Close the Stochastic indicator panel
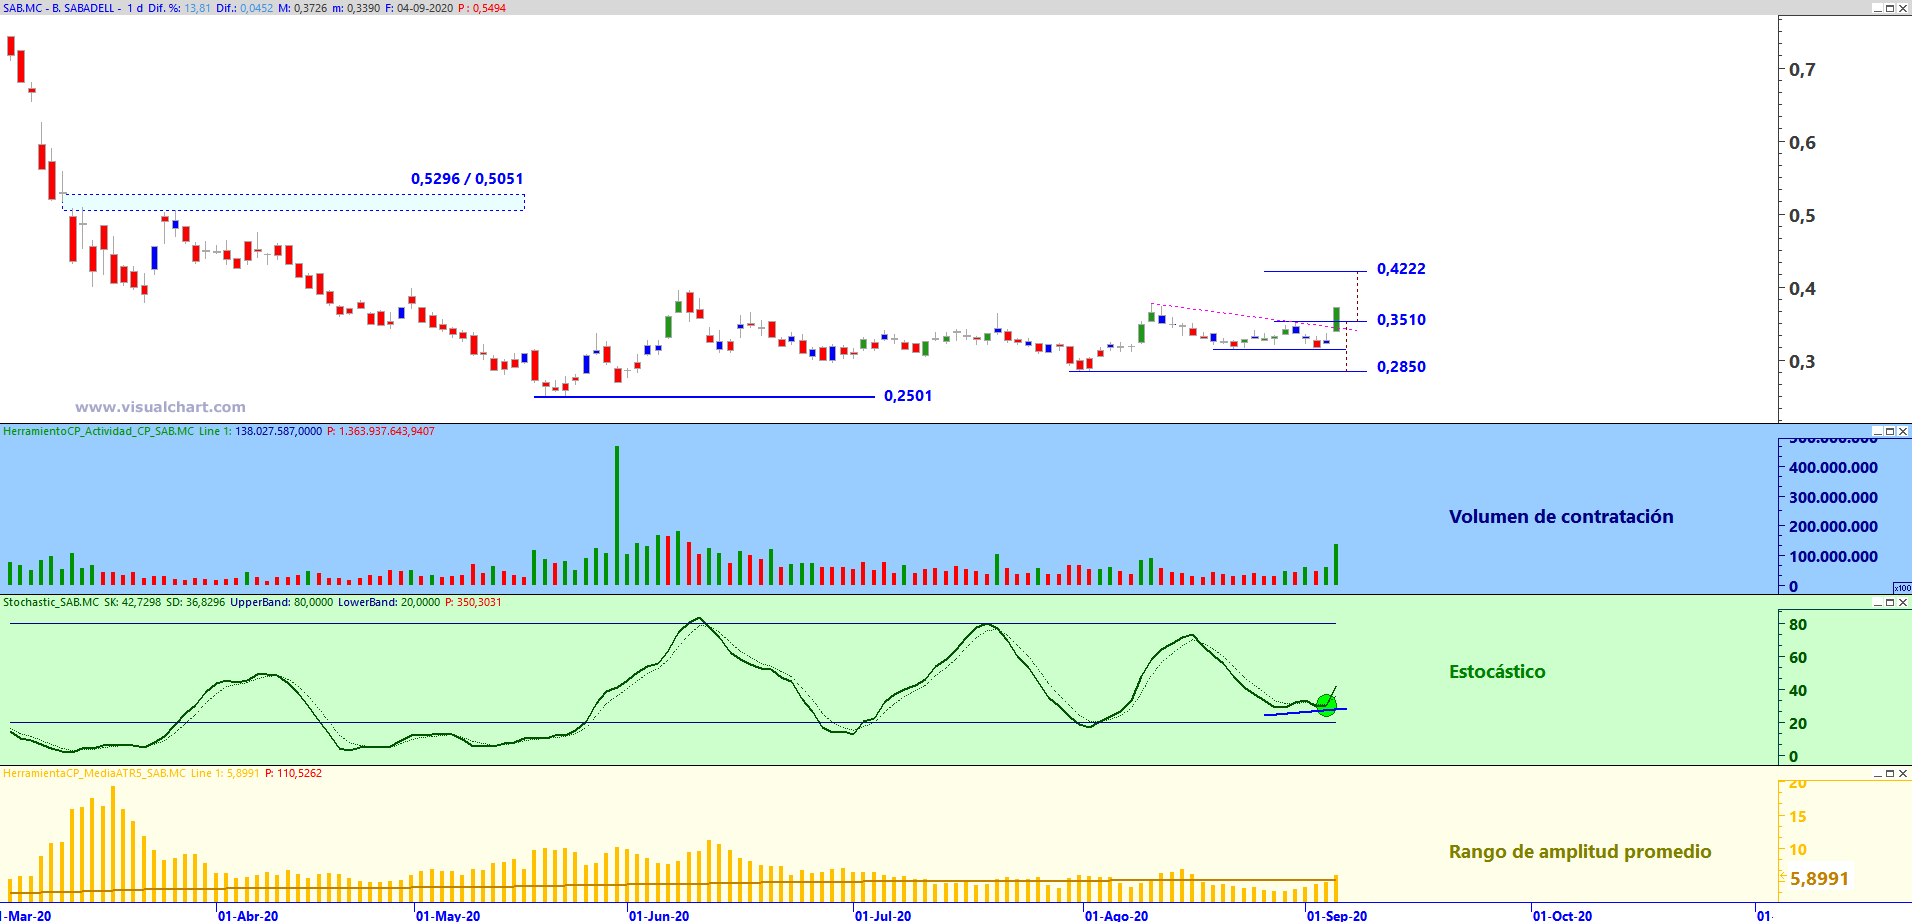Image resolution: width=1912 pixels, height=922 pixels. [1903, 602]
